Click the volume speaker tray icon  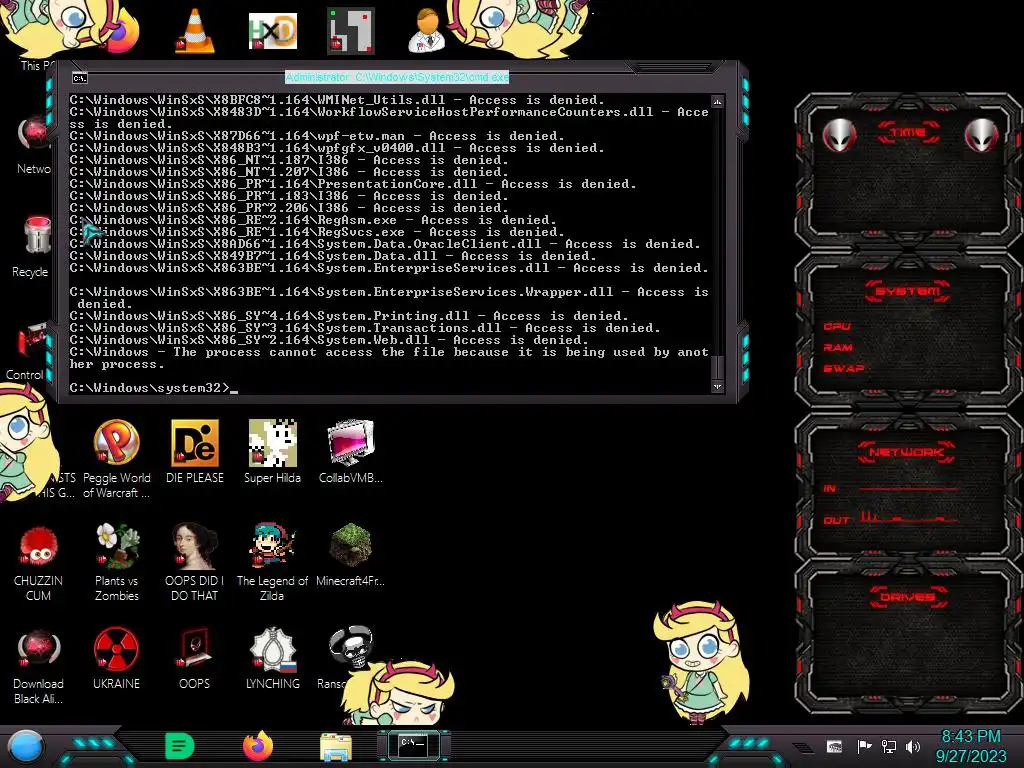pyautogui.click(x=913, y=746)
